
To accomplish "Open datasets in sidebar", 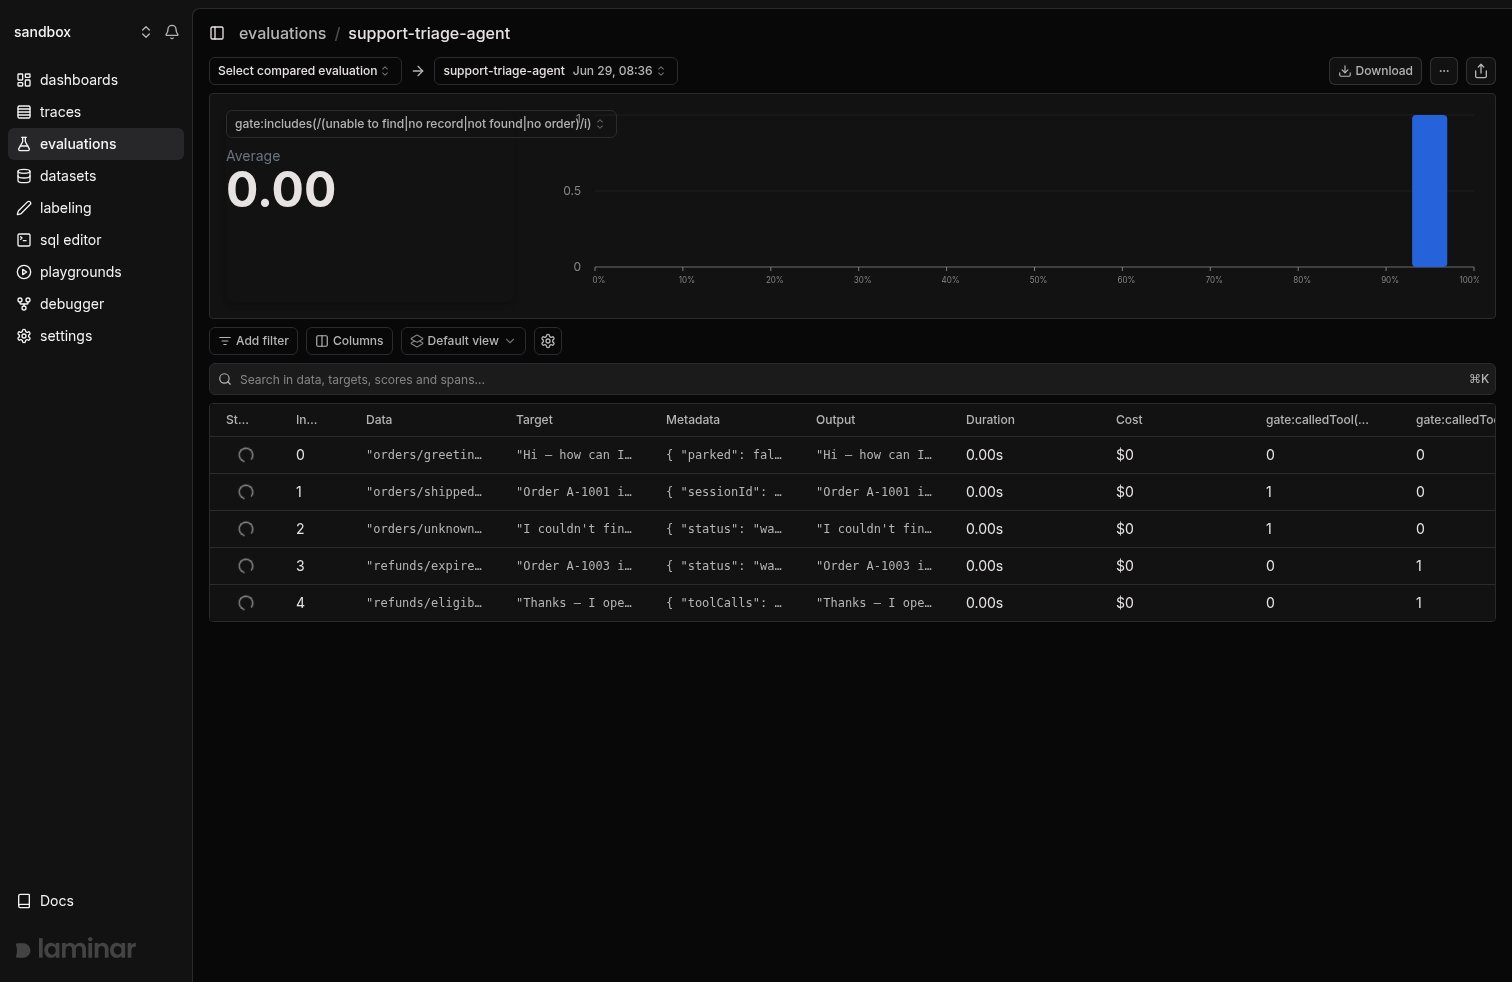I will (x=96, y=176).
